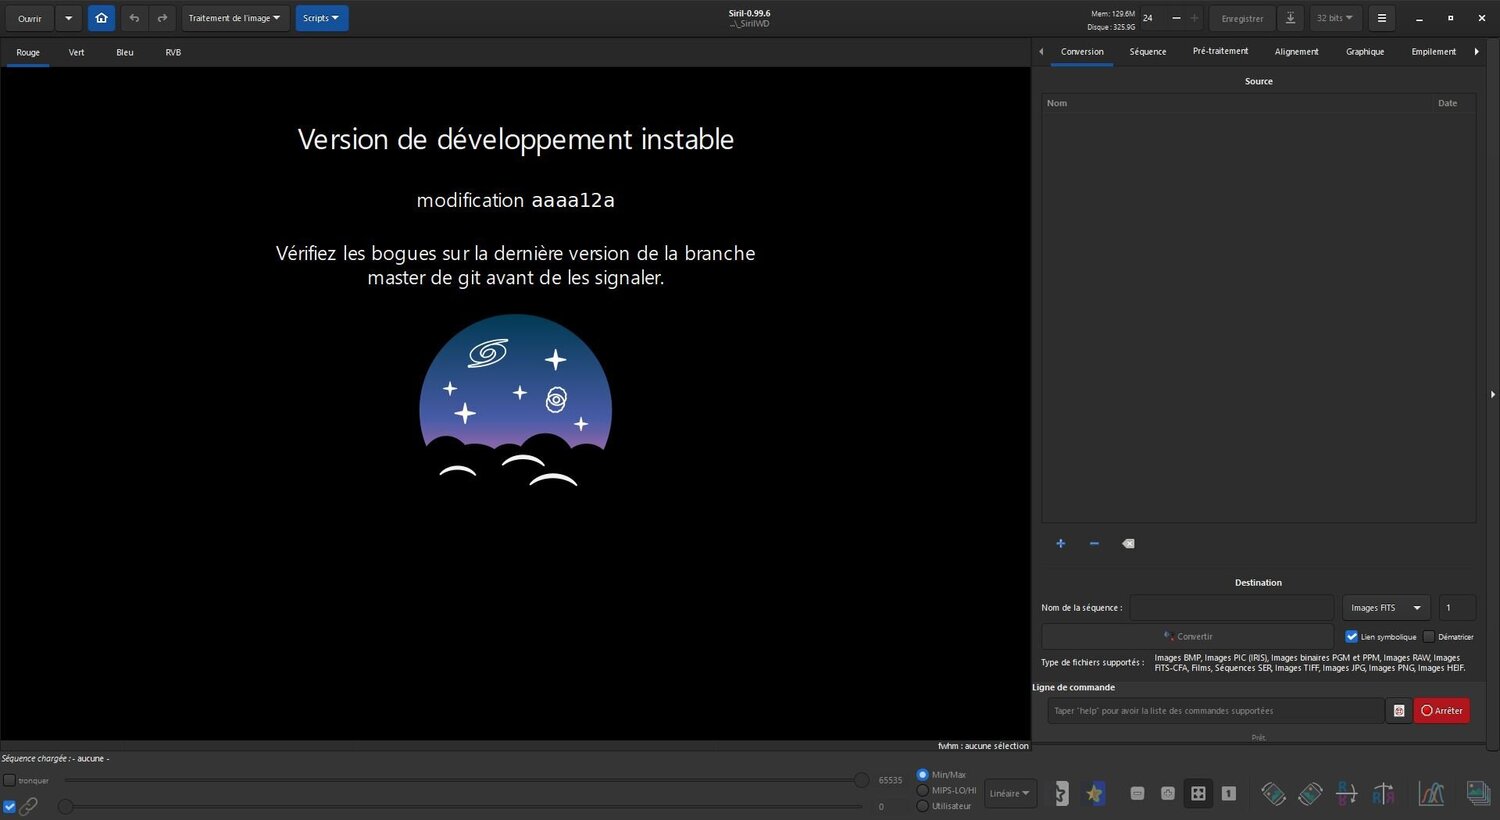Click the zoom-to-fit icon in bottom toolbar
The height and width of the screenshot is (820, 1500).
tap(1198, 794)
